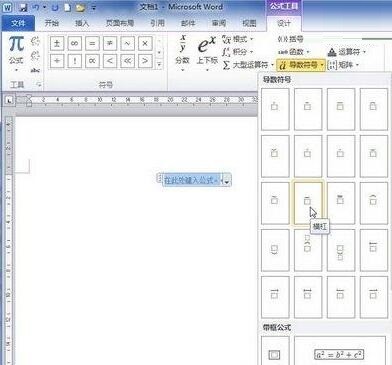The image size is (392, 365).
Task: Switch to the 页面布局 Page Layout tab
Action: point(120,23)
